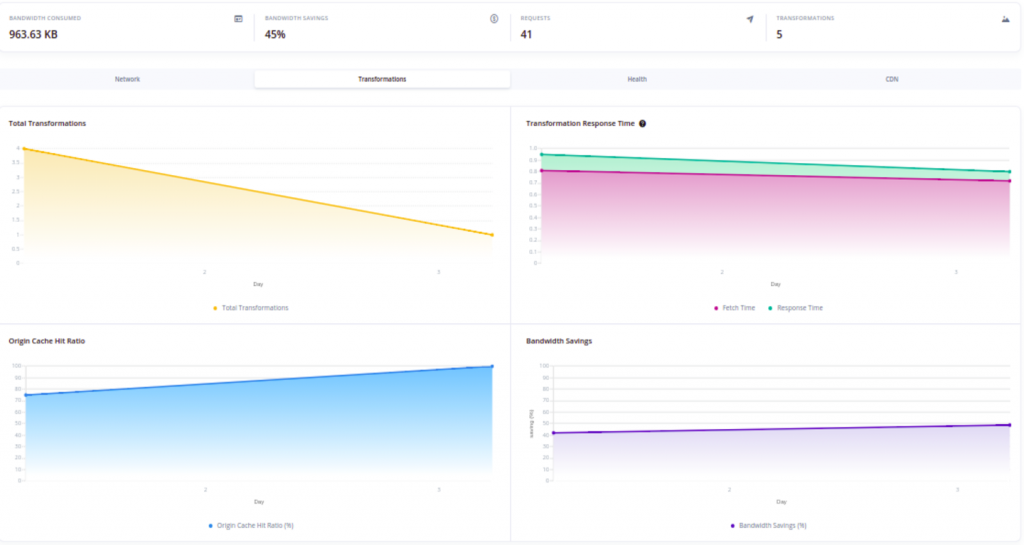Image resolution: width=1024 pixels, height=545 pixels.
Task: Click the last purple Bandwidth Savings data point
Action: pos(1009,425)
